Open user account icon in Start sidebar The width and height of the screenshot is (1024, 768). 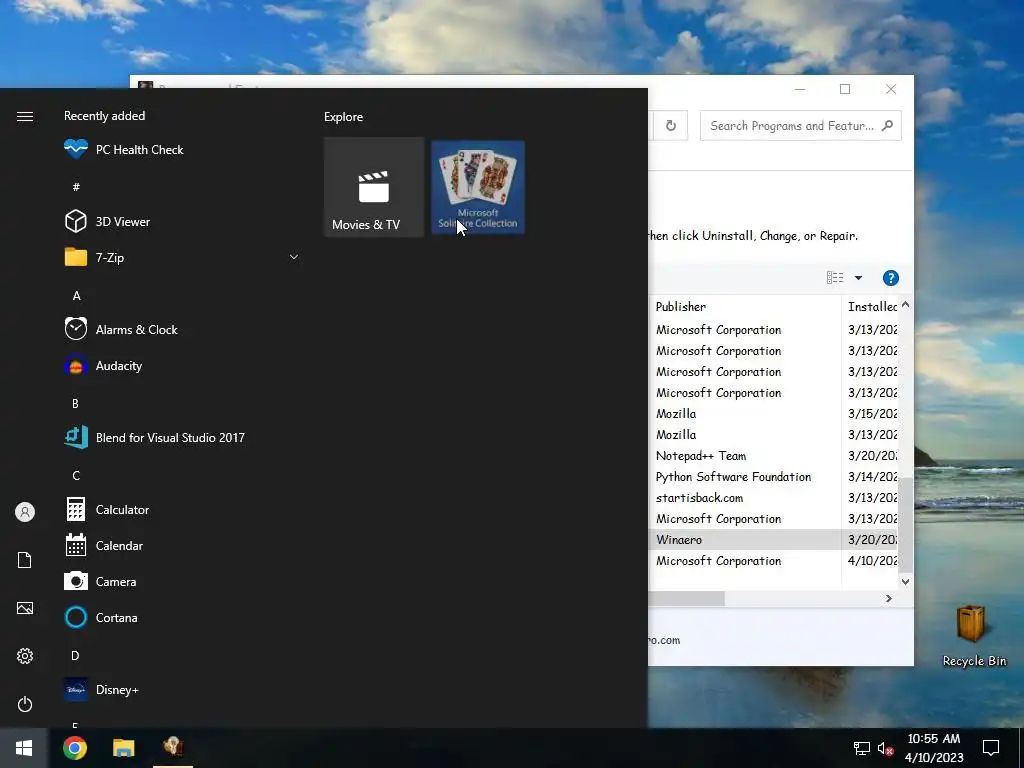25,512
